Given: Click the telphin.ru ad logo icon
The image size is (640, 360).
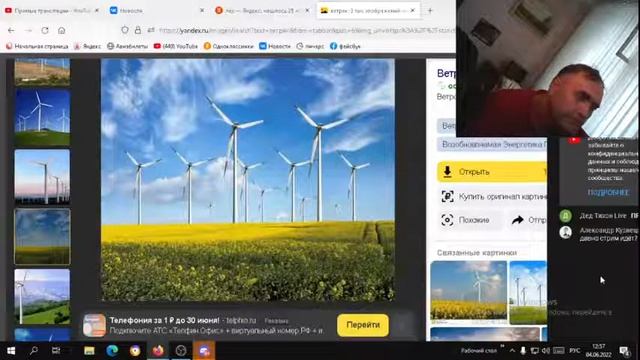Looking at the screenshot, I should (94, 325).
